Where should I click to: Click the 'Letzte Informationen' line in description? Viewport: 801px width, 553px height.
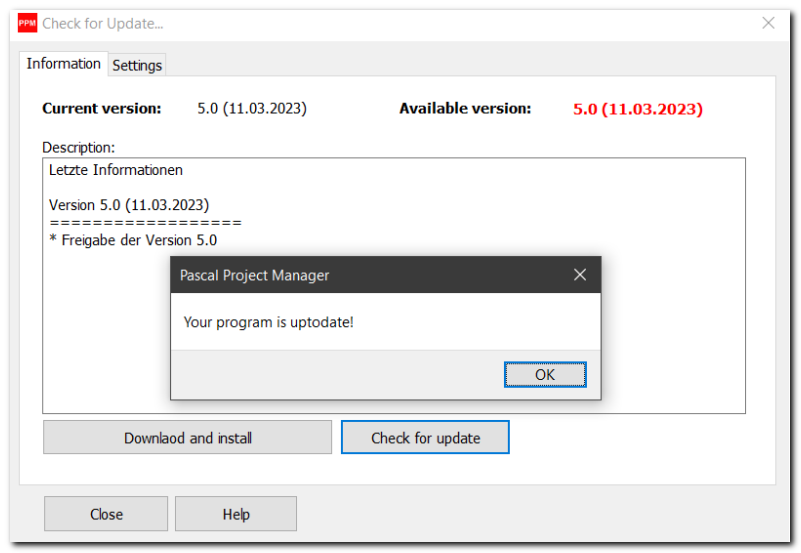tap(116, 170)
